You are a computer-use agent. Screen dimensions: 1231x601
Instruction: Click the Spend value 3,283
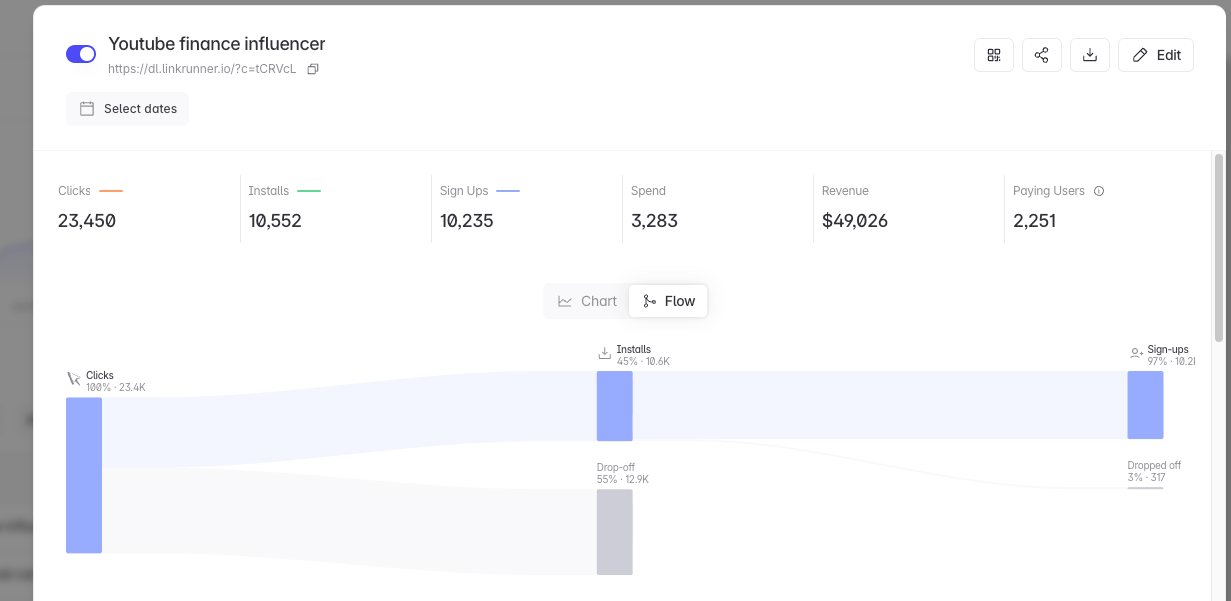coord(654,221)
